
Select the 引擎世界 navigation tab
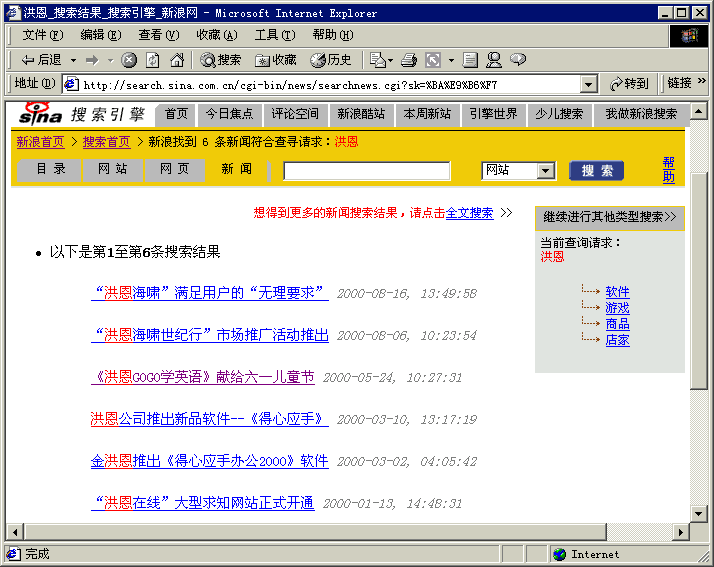(494, 114)
